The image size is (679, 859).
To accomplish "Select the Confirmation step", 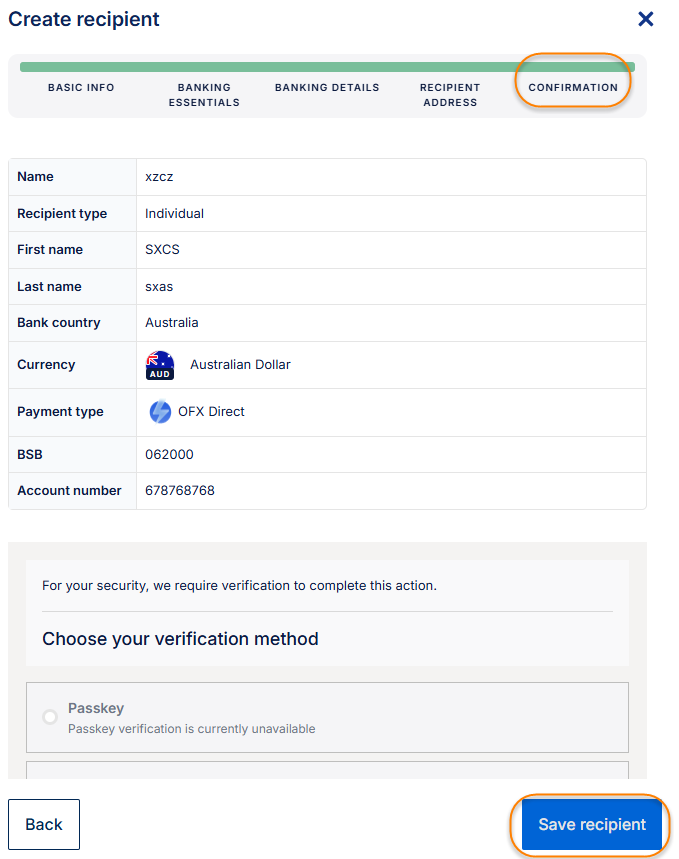I will tap(573, 88).
